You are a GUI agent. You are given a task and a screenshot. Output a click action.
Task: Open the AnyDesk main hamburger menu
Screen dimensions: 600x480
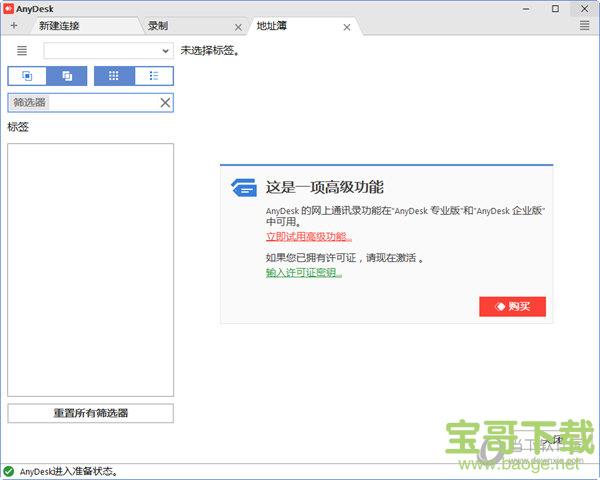[584, 26]
